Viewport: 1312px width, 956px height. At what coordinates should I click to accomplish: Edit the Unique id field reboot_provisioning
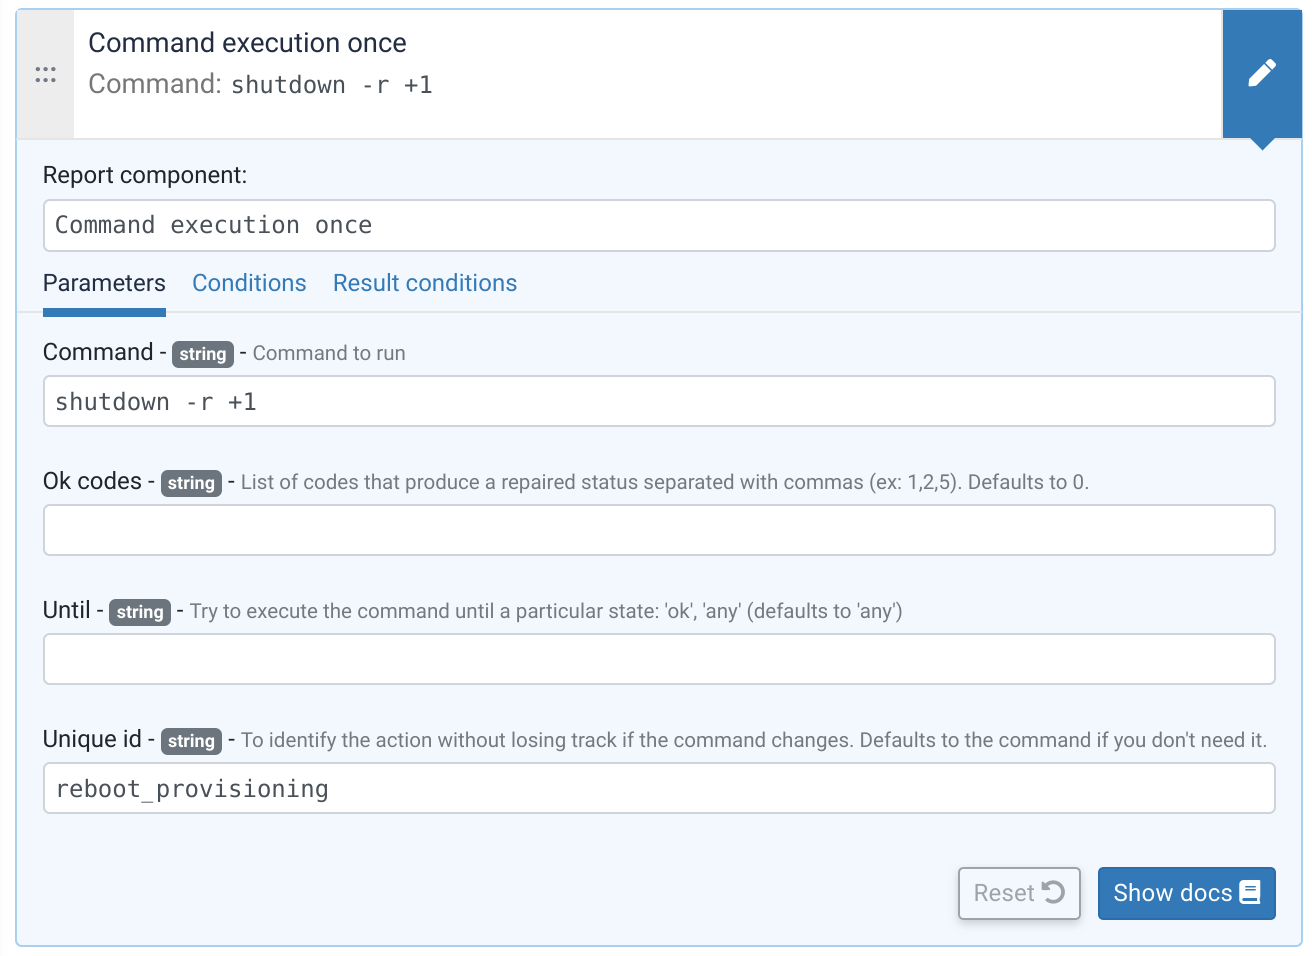(x=658, y=788)
